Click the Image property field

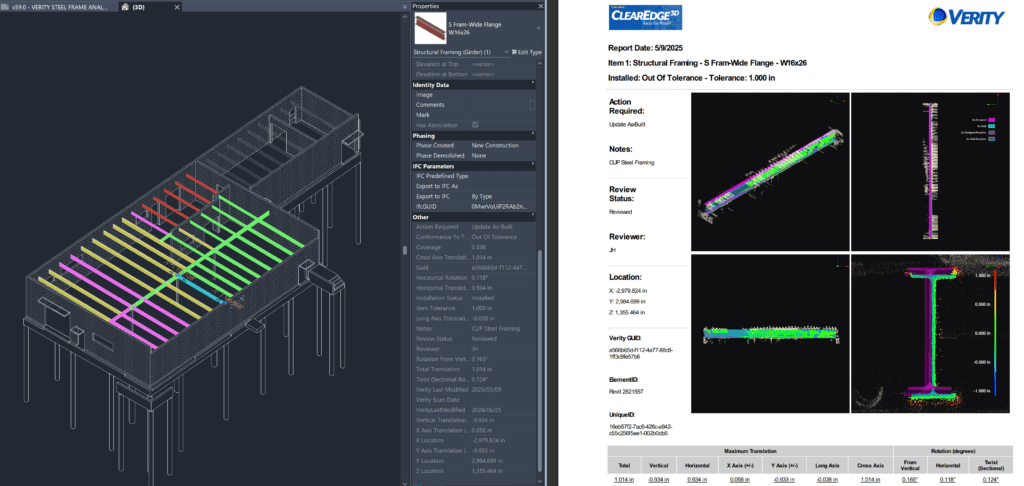(x=502, y=95)
